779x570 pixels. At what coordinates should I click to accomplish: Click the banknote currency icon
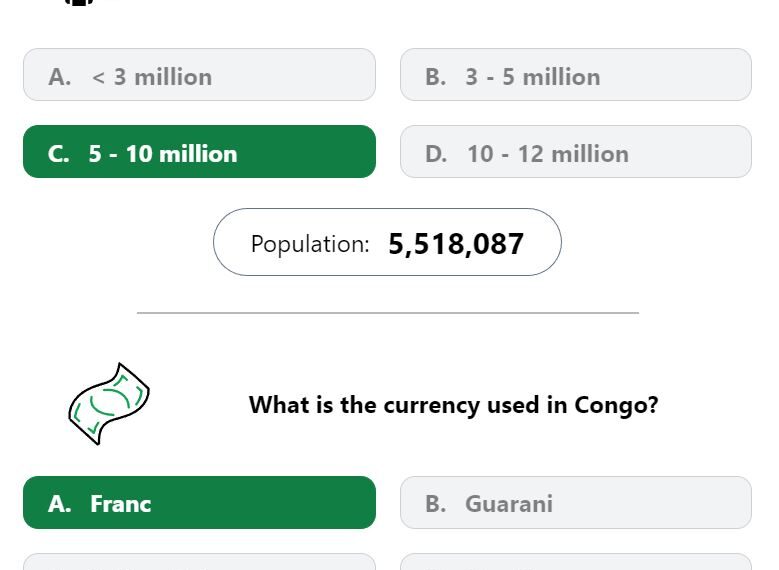coord(109,404)
